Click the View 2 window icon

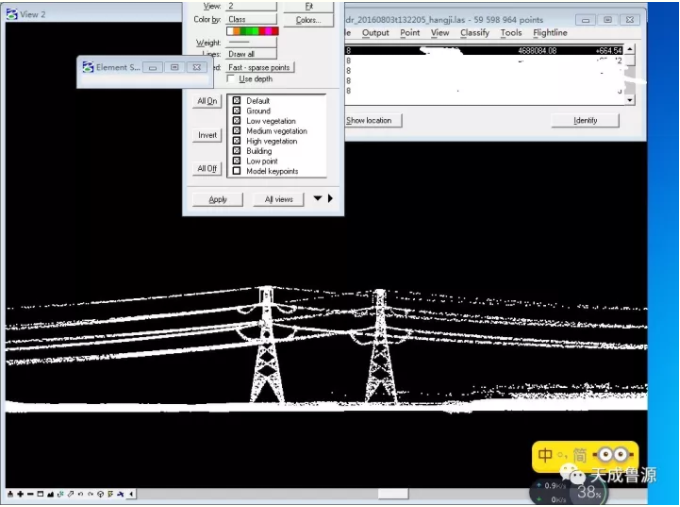coord(11,15)
